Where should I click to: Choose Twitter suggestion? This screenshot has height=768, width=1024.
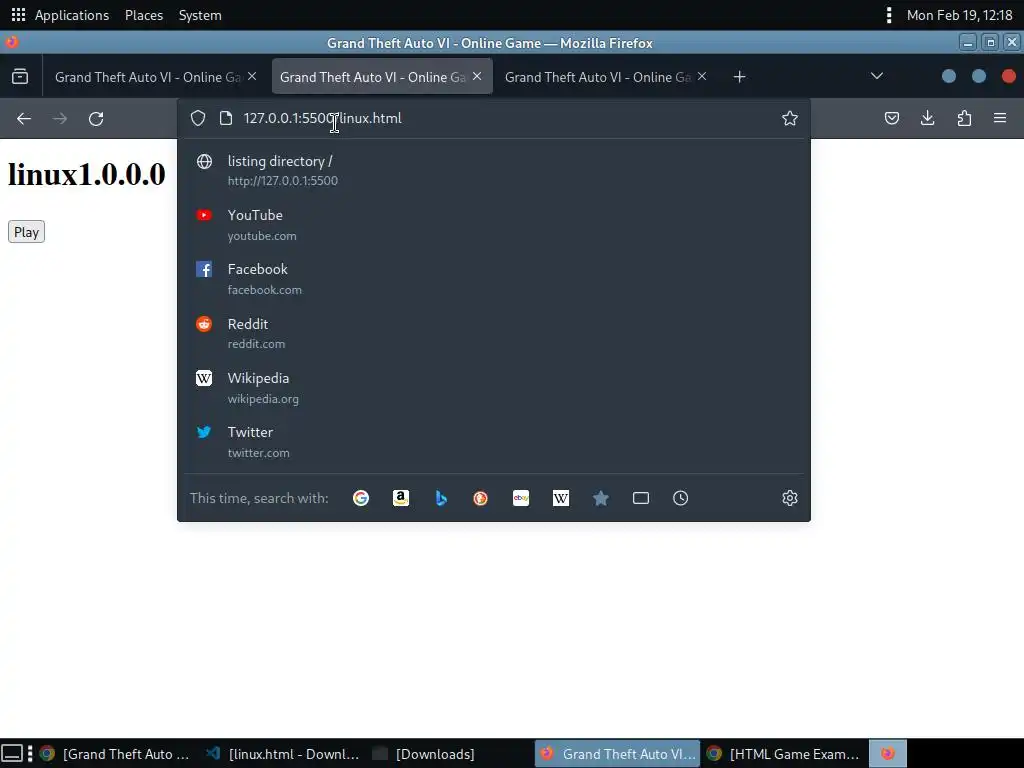[494, 441]
